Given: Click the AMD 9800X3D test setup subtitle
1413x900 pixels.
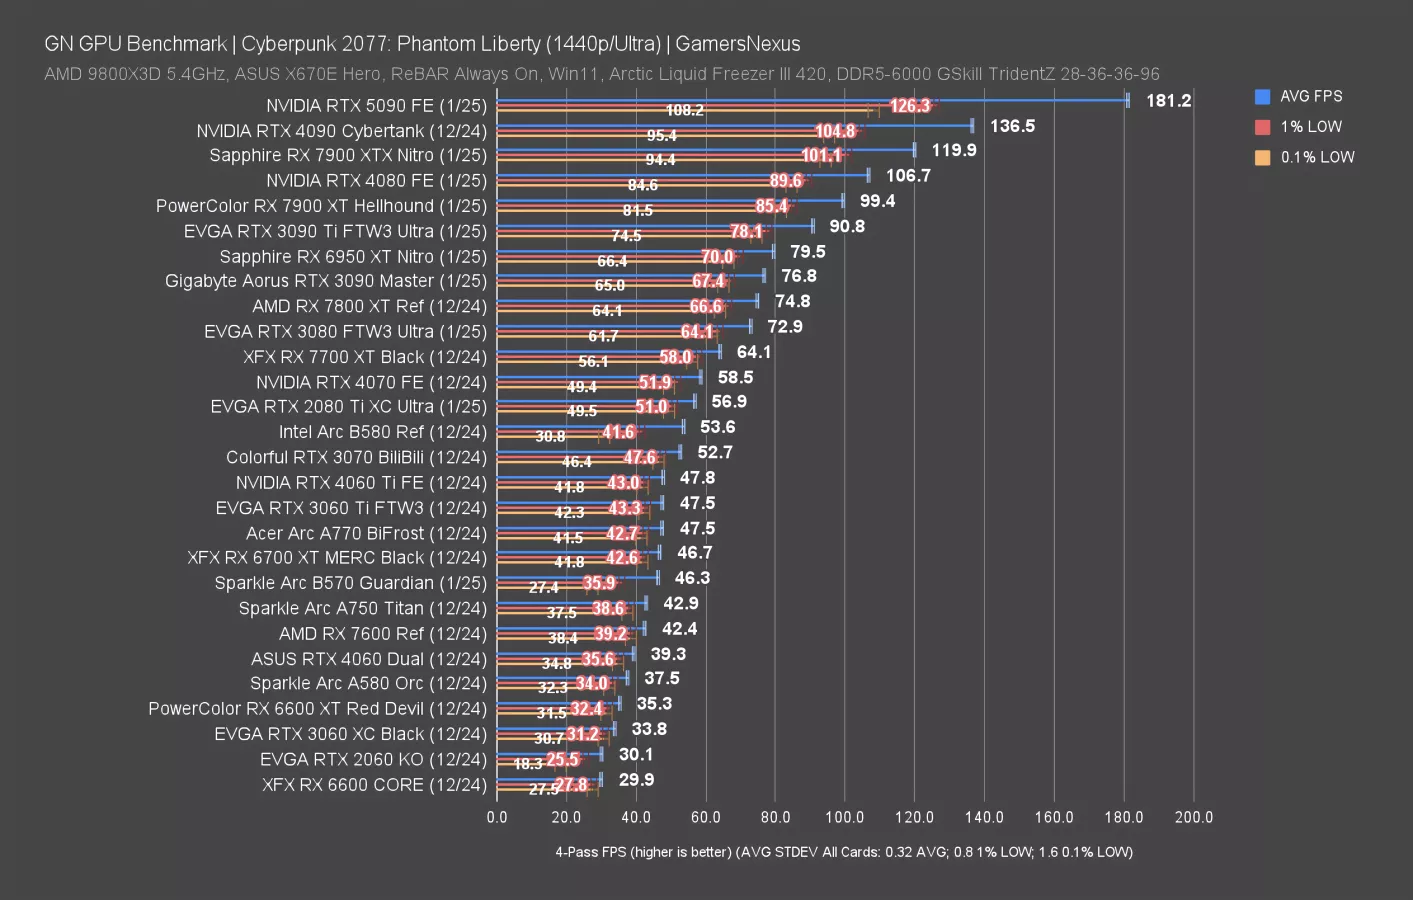Looking at the screenshot, I should pos(601,74).
